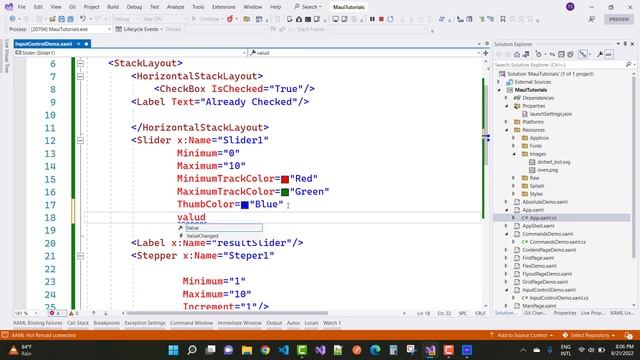Screen dimensions: 640x360
Task: Toggle Solution Explorer preview selected items
Action: (609, 54)
